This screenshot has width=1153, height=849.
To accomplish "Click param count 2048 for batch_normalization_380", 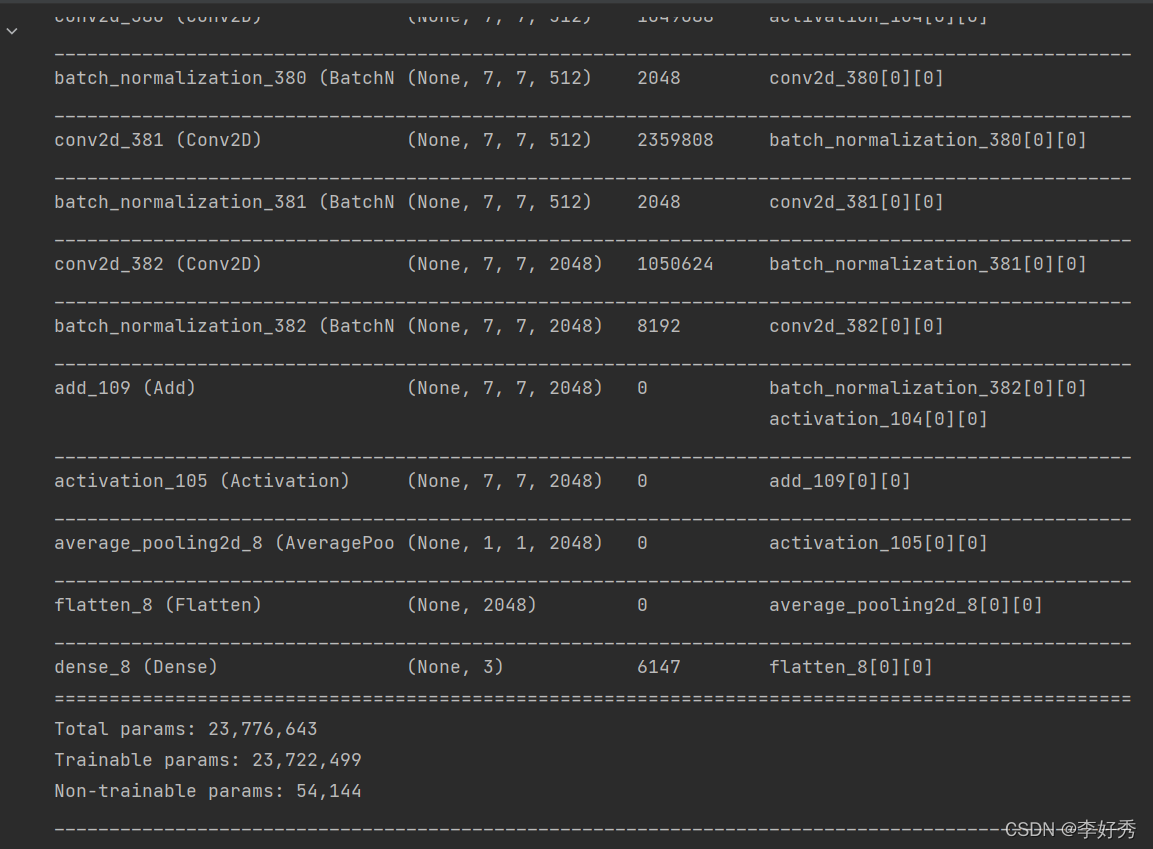I will (659, 78).
